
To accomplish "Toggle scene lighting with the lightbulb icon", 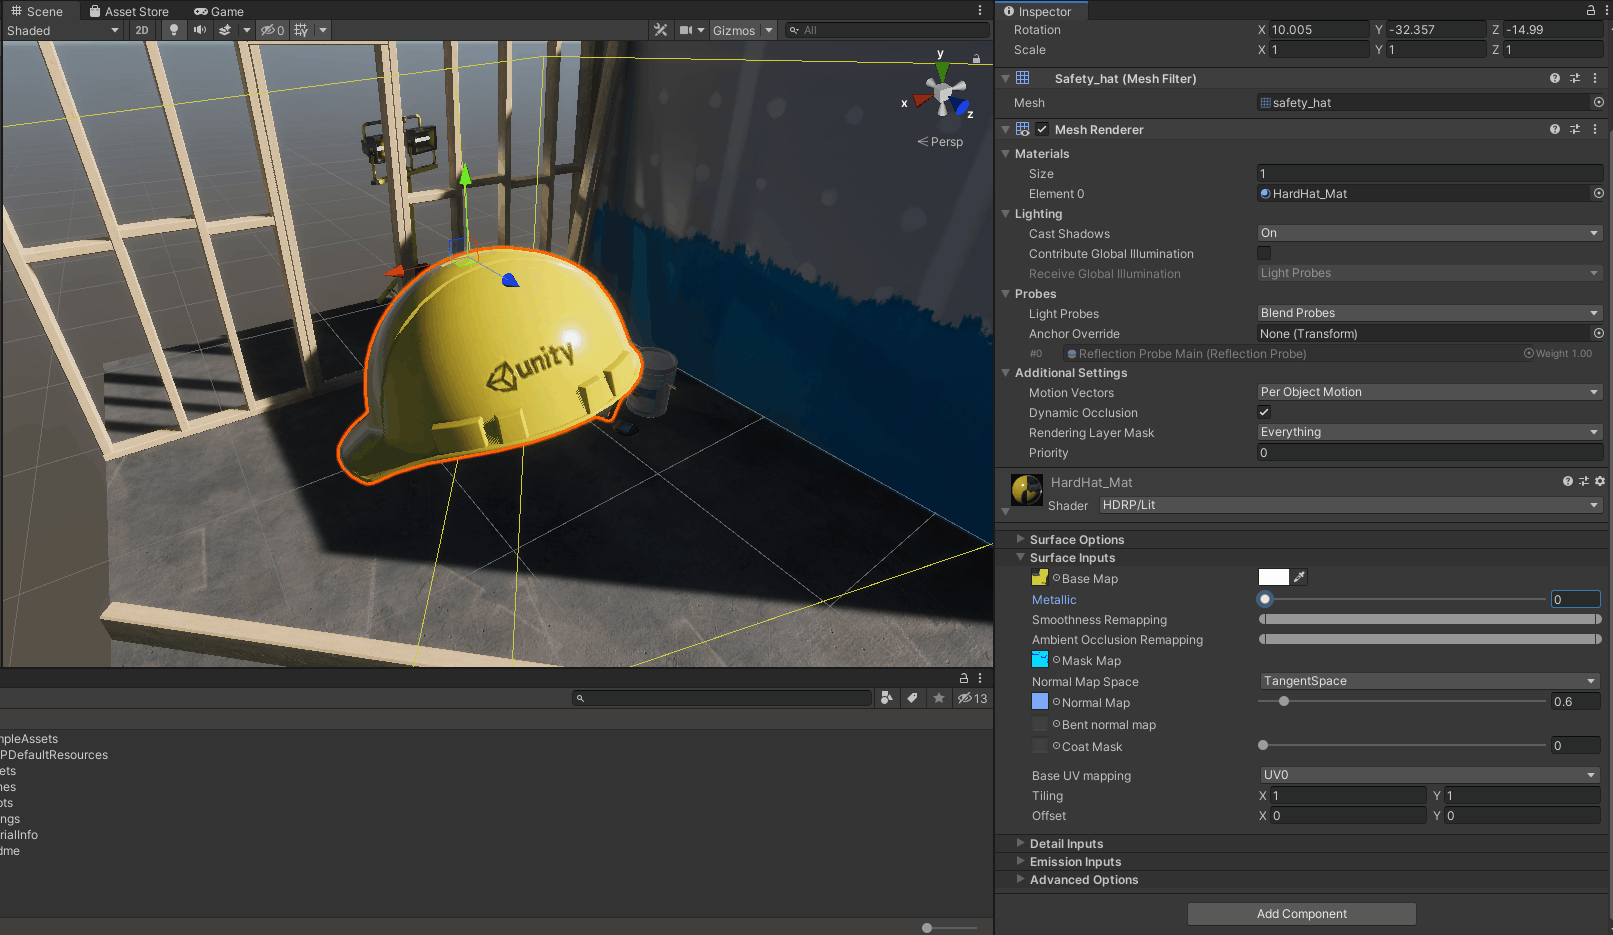I will (174, 30).
